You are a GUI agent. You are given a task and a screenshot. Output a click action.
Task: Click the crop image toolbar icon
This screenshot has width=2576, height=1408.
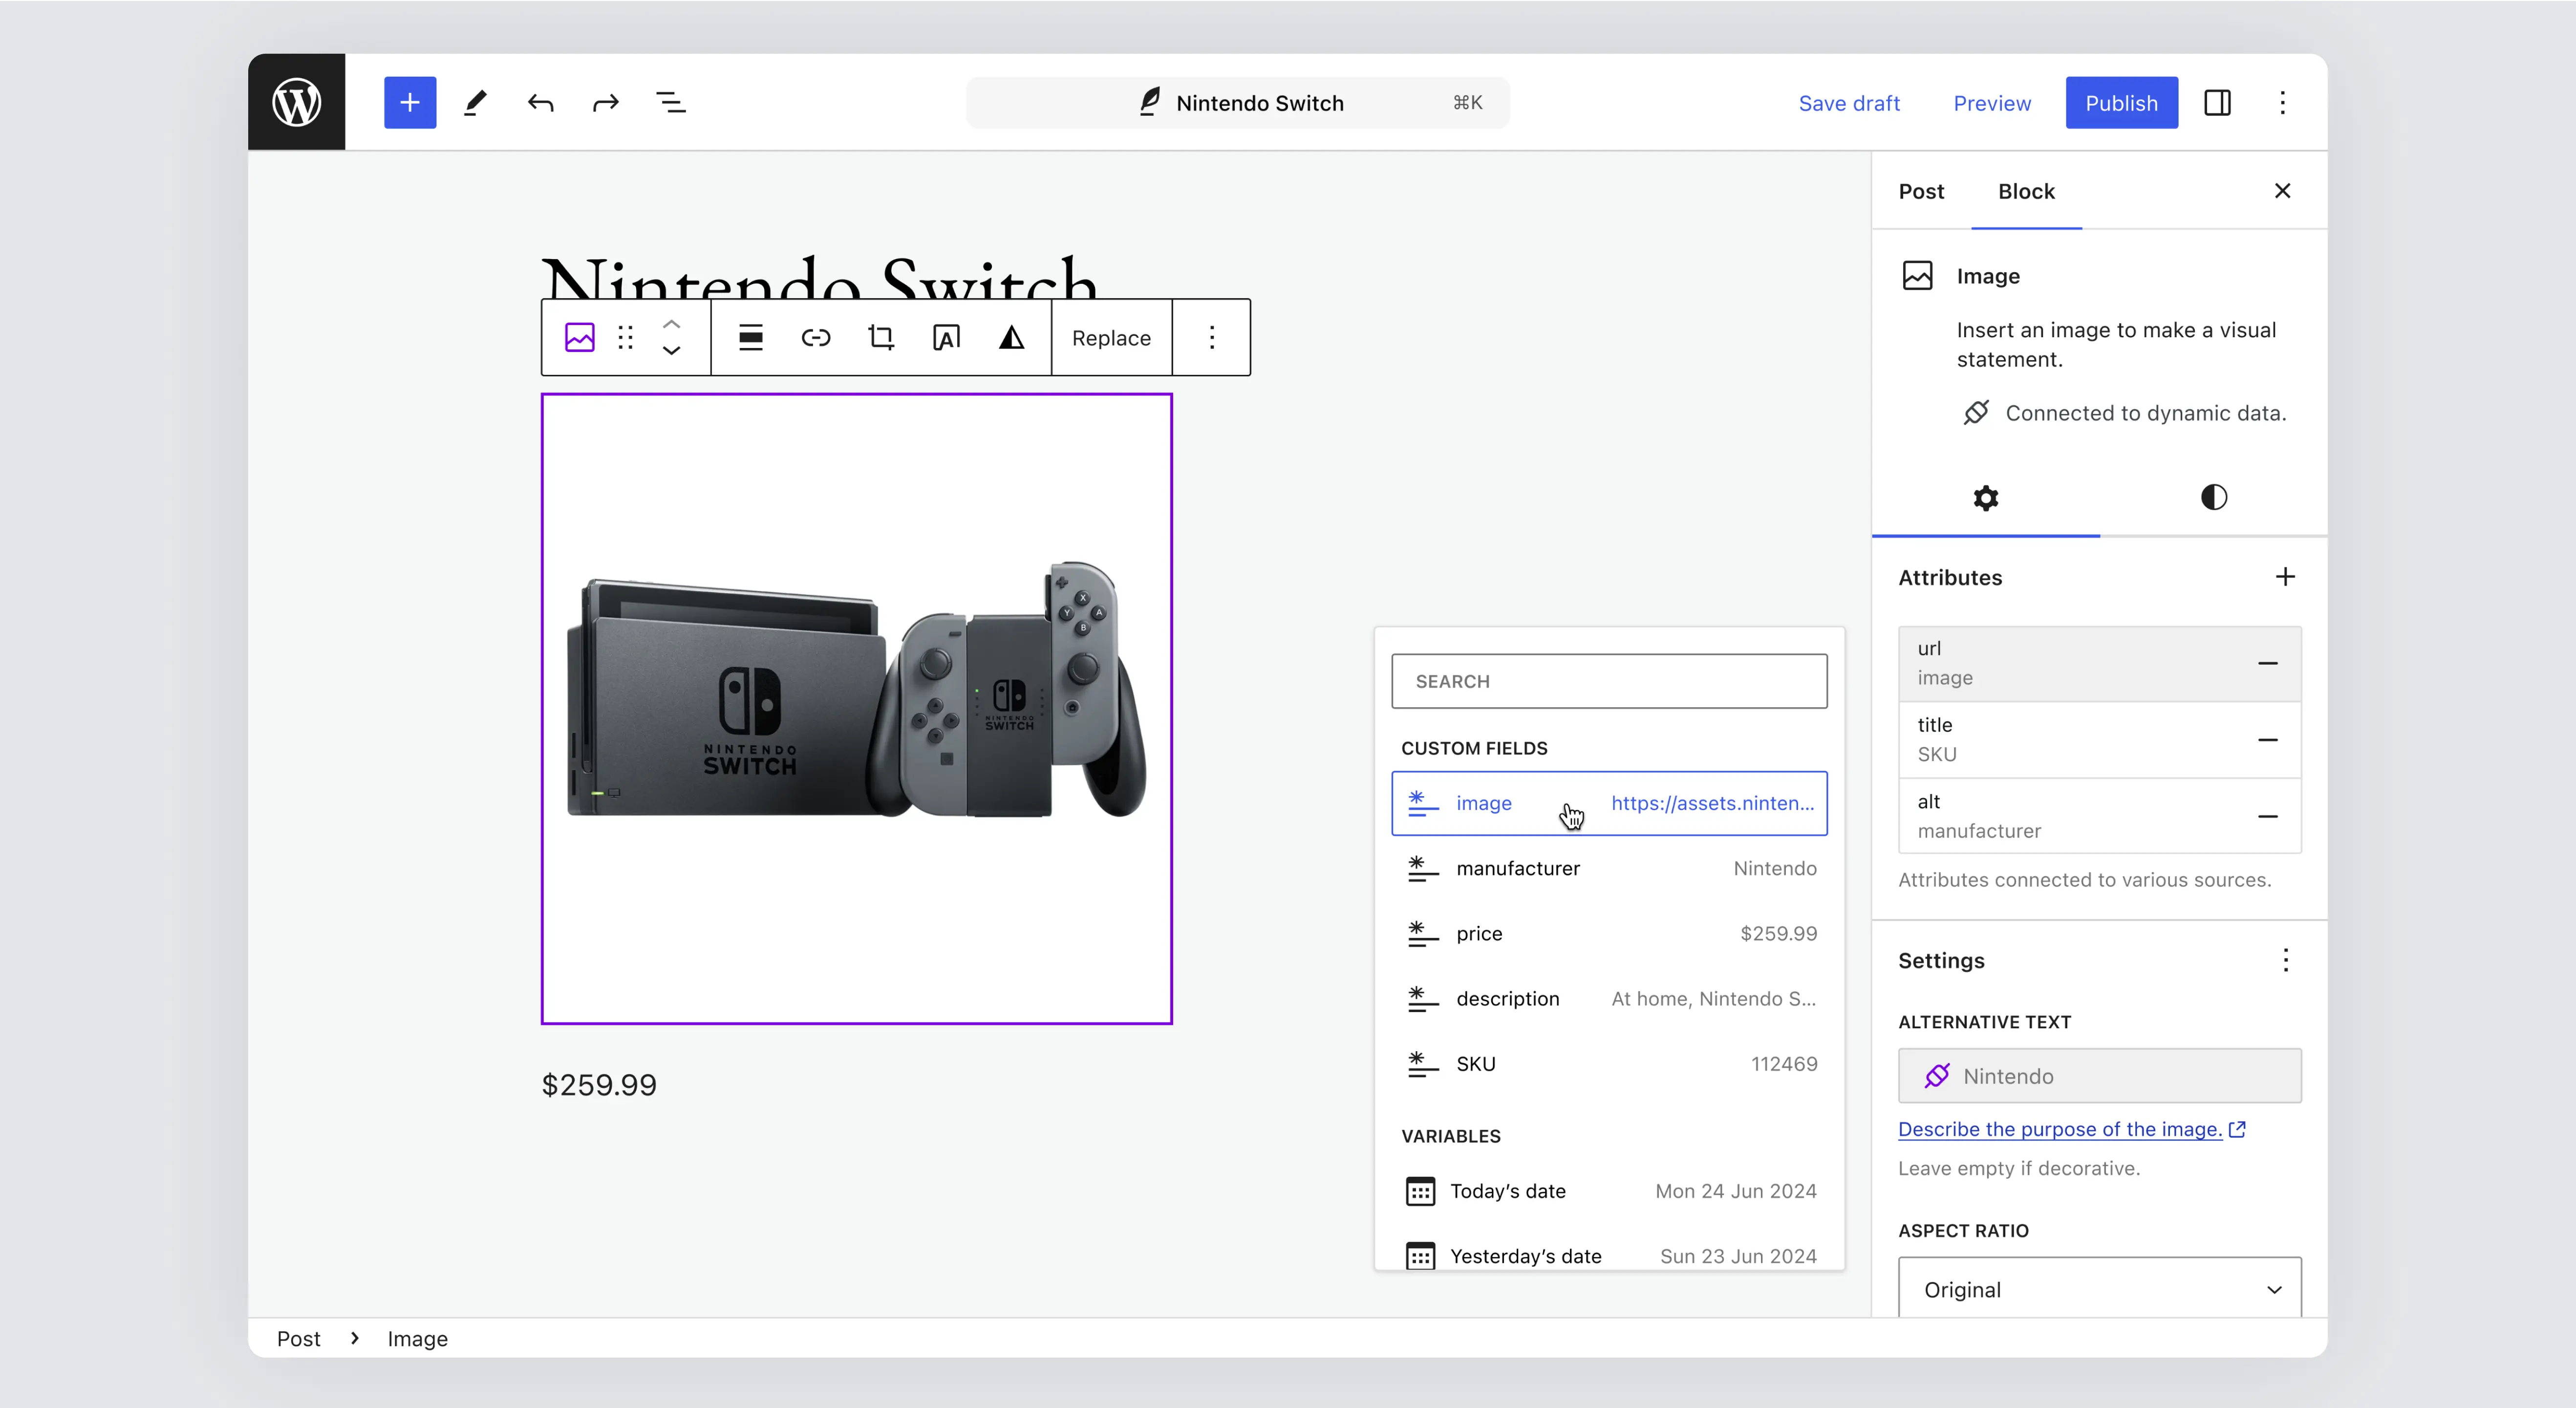point(881,338)
